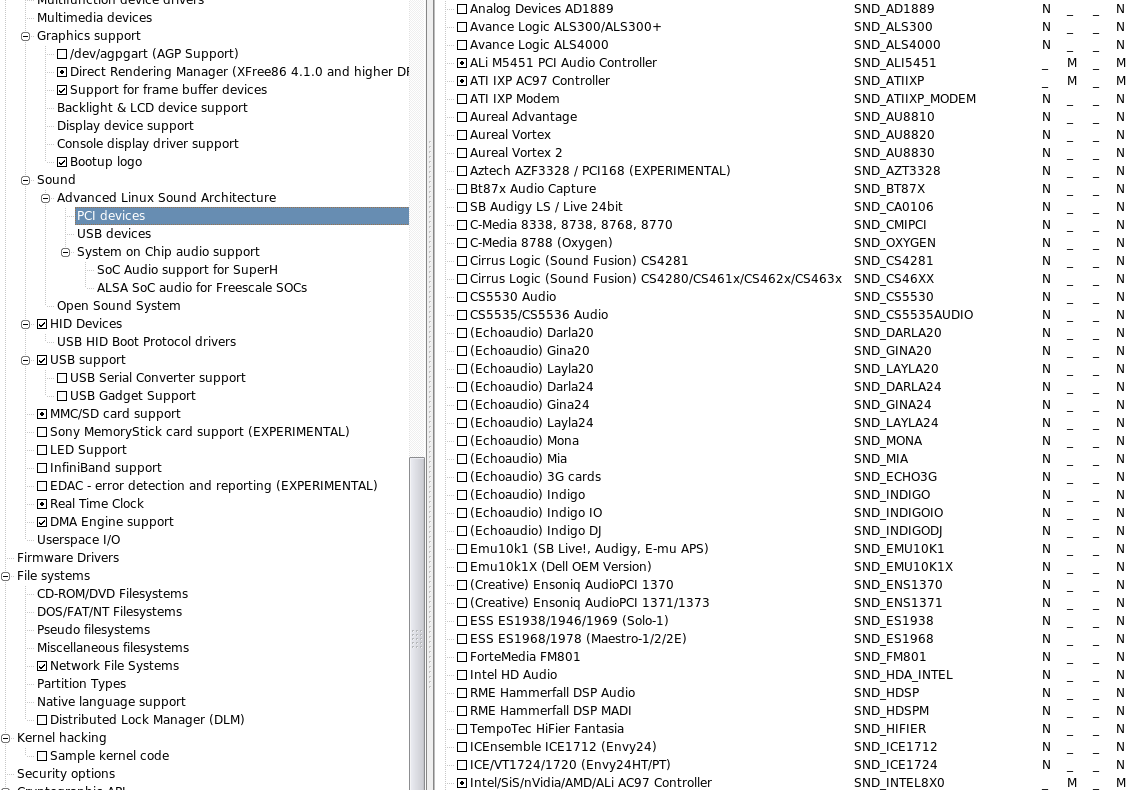Toggle Real Time Clock checkbox
The height and width of the screenshot is (790, 1145).
[42, 504]
